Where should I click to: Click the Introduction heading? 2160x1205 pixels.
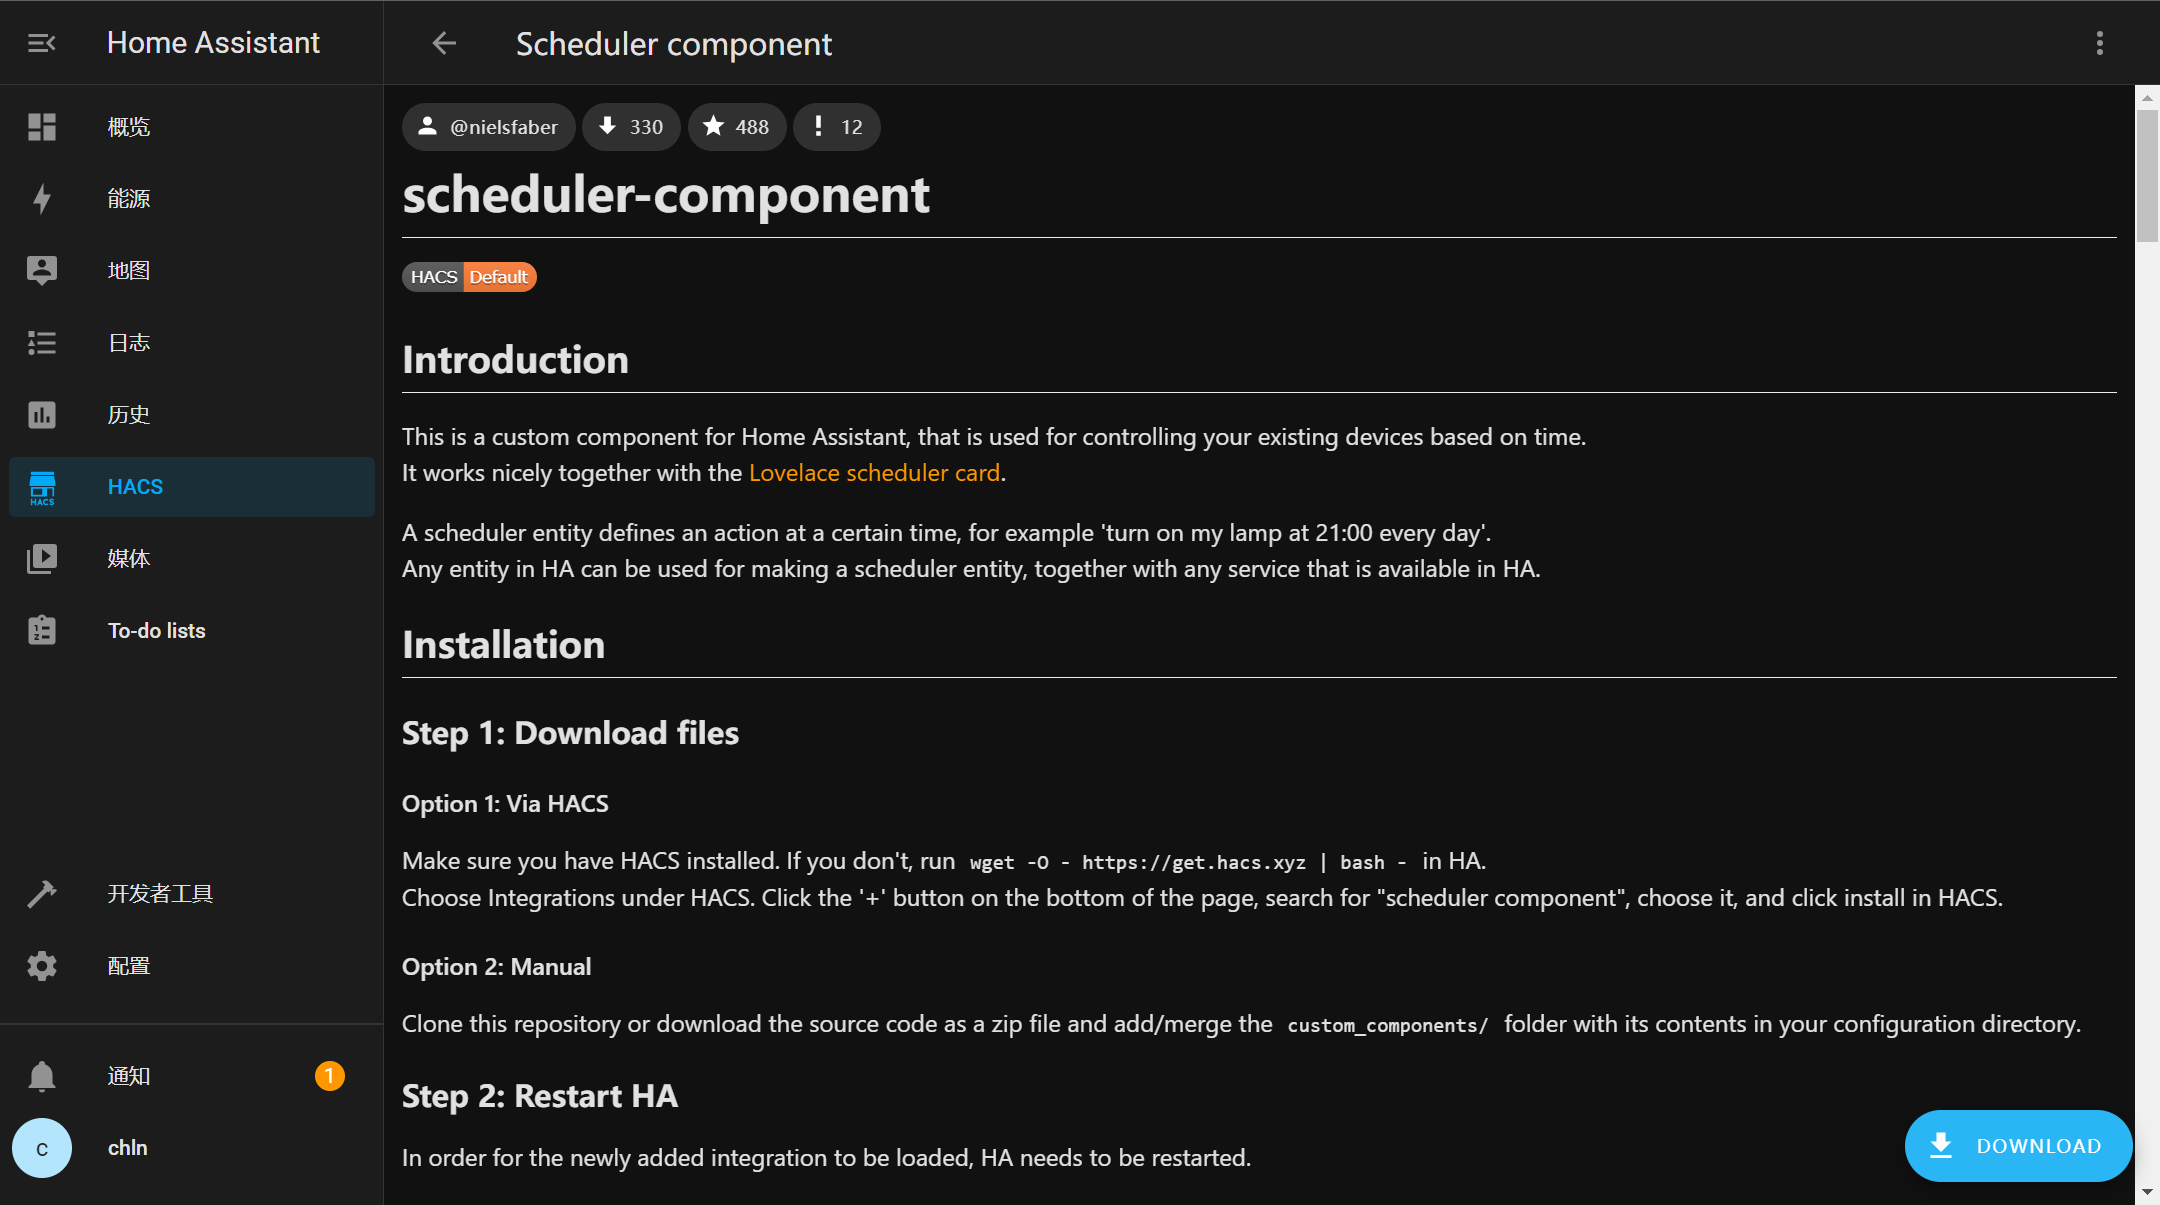515,360
